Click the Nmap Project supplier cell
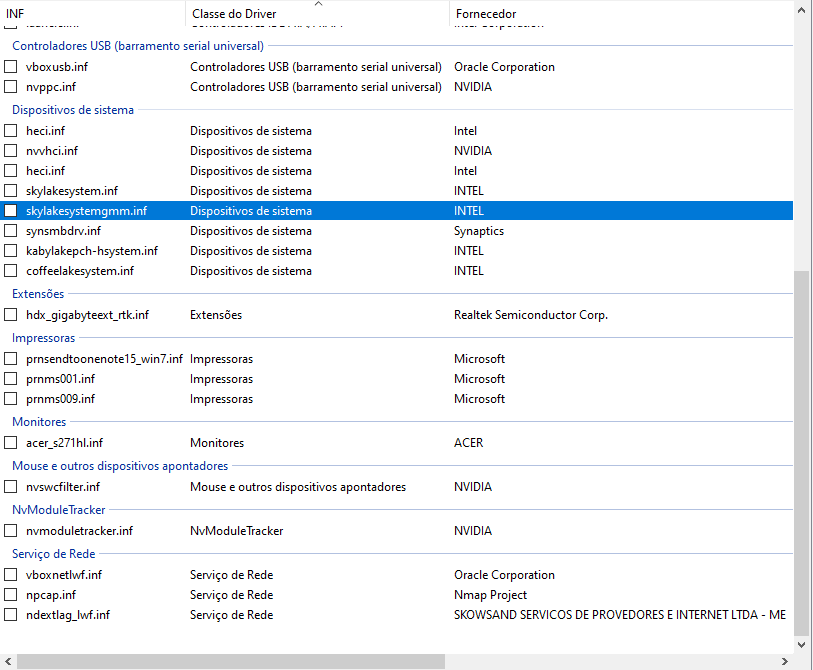This screenshot has height=670, width=813. (490, 595)
